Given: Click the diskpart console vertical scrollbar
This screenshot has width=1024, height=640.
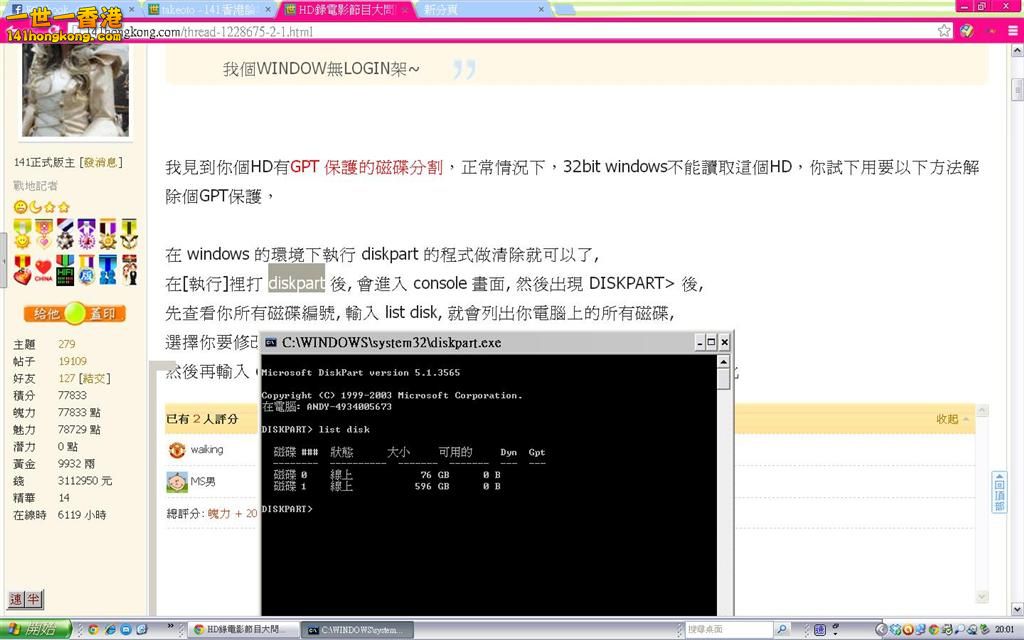Looking at the screenshot, I should 724,480.
